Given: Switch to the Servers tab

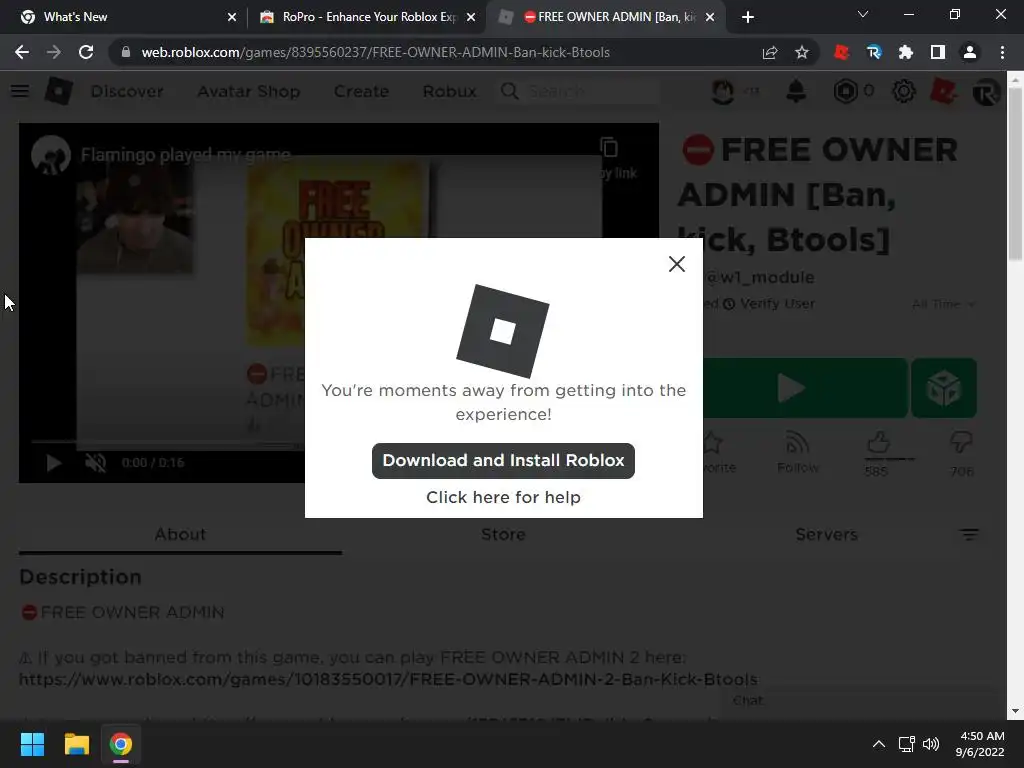Looking at the screenshot, I should 826,535.
